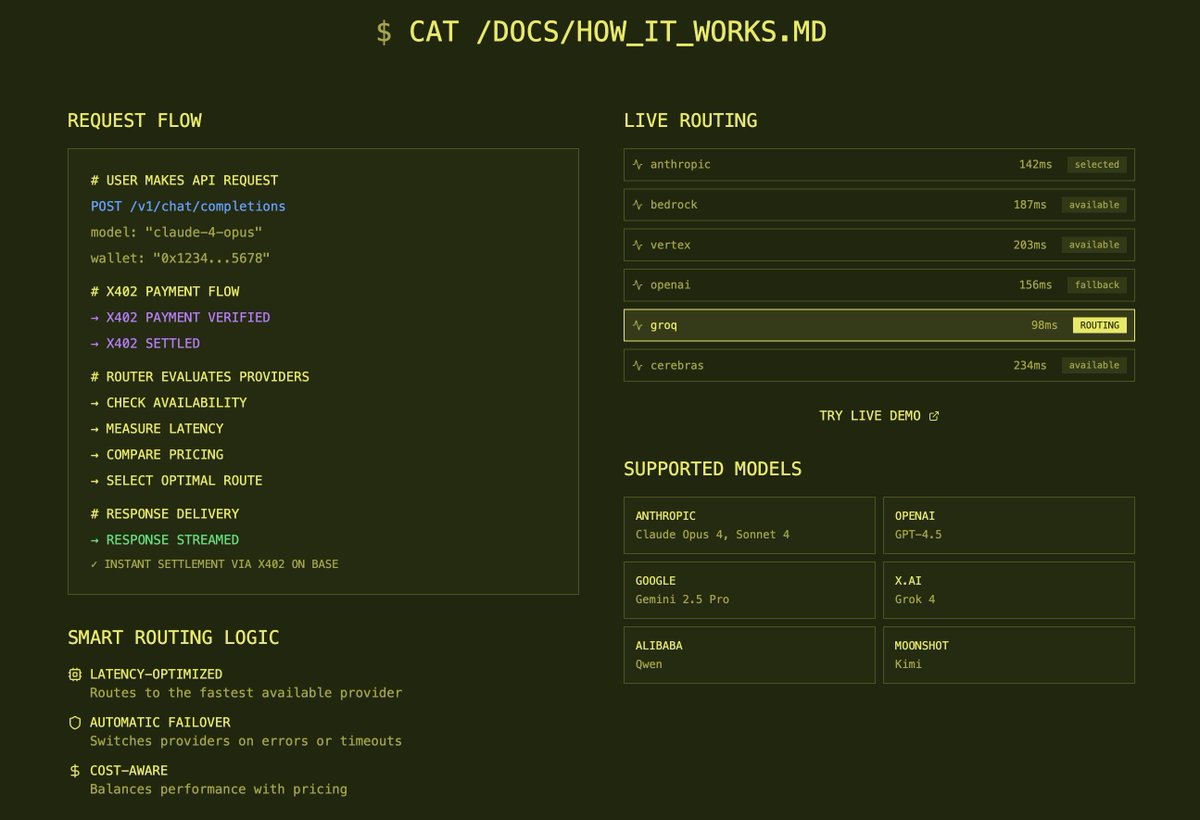This screenshot has height=820, width=1200.
Task: Click the ROUTING badge on groq row
Action: coord(1100,325)
